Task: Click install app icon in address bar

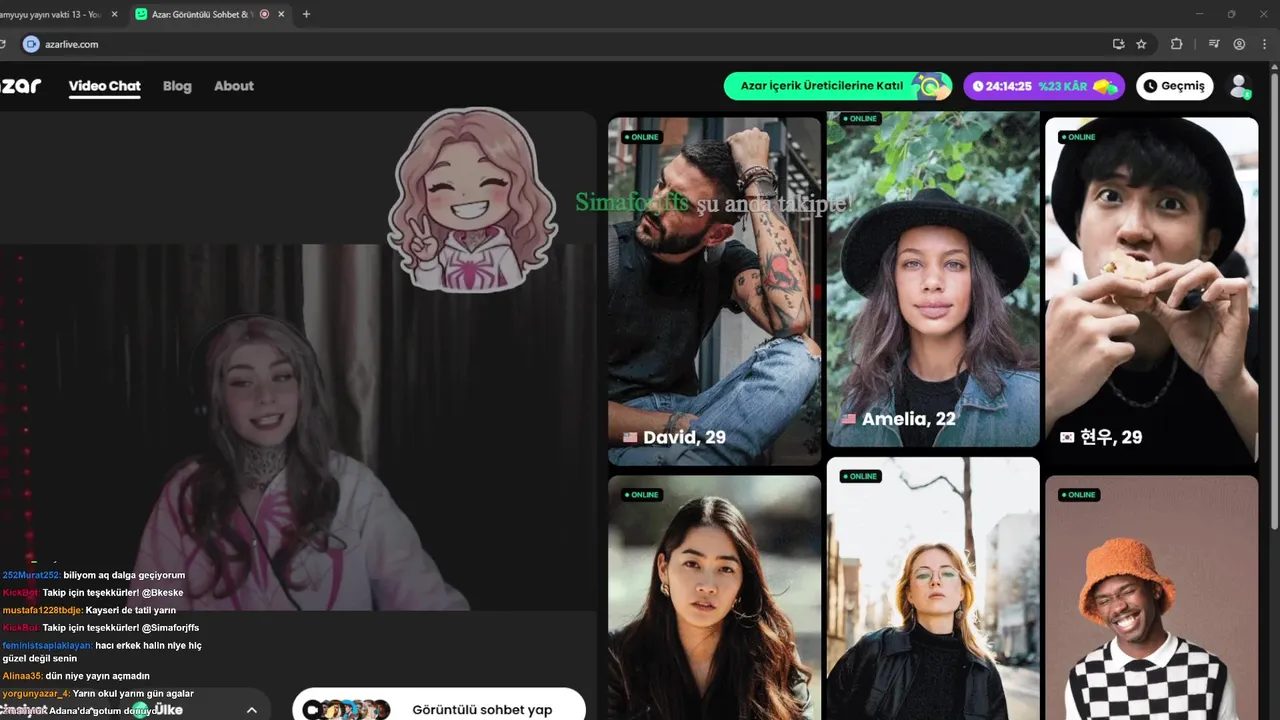Action: 1118,44
